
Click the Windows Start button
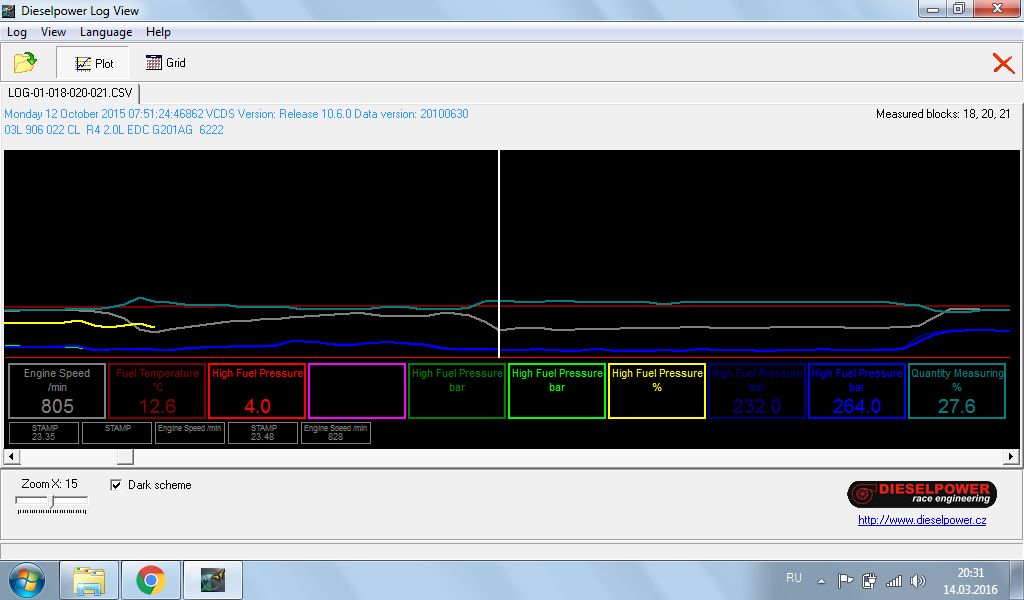26,580
